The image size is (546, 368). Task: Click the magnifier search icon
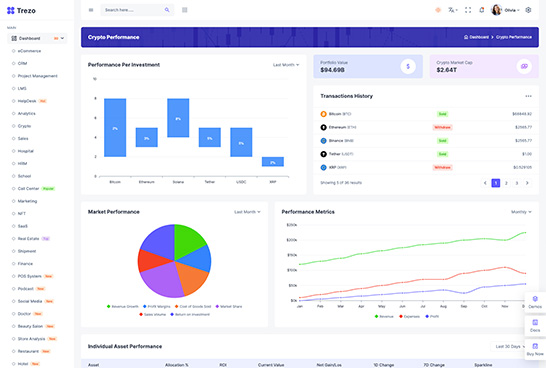click(x=167, y=10)
